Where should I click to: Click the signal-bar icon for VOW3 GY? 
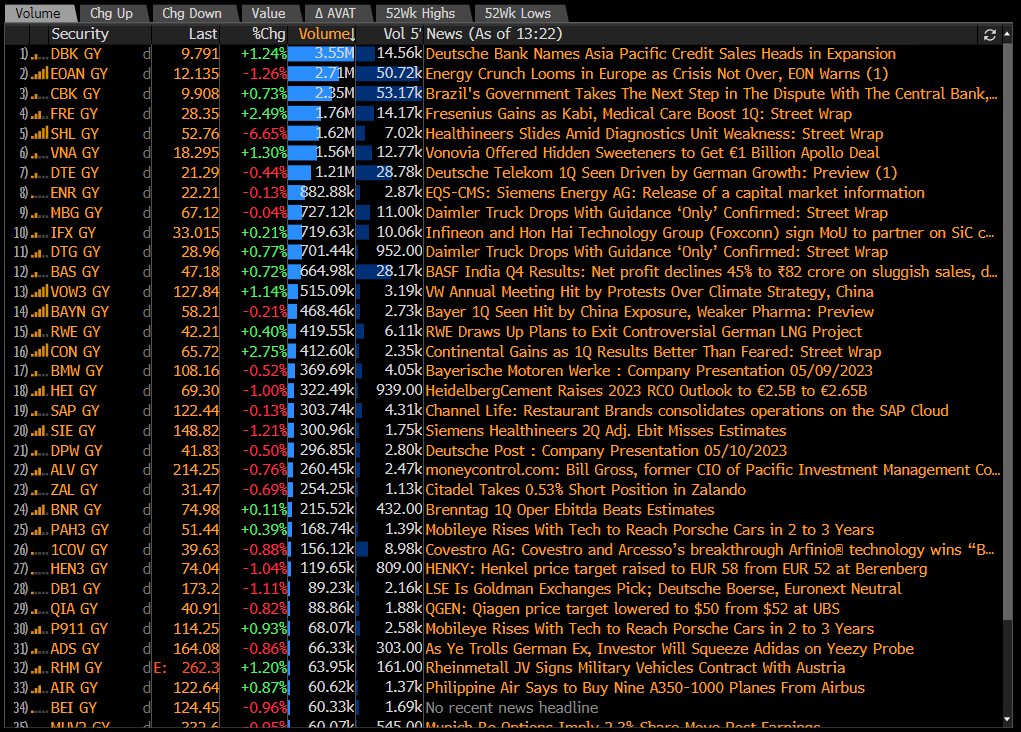click(40, 292)
